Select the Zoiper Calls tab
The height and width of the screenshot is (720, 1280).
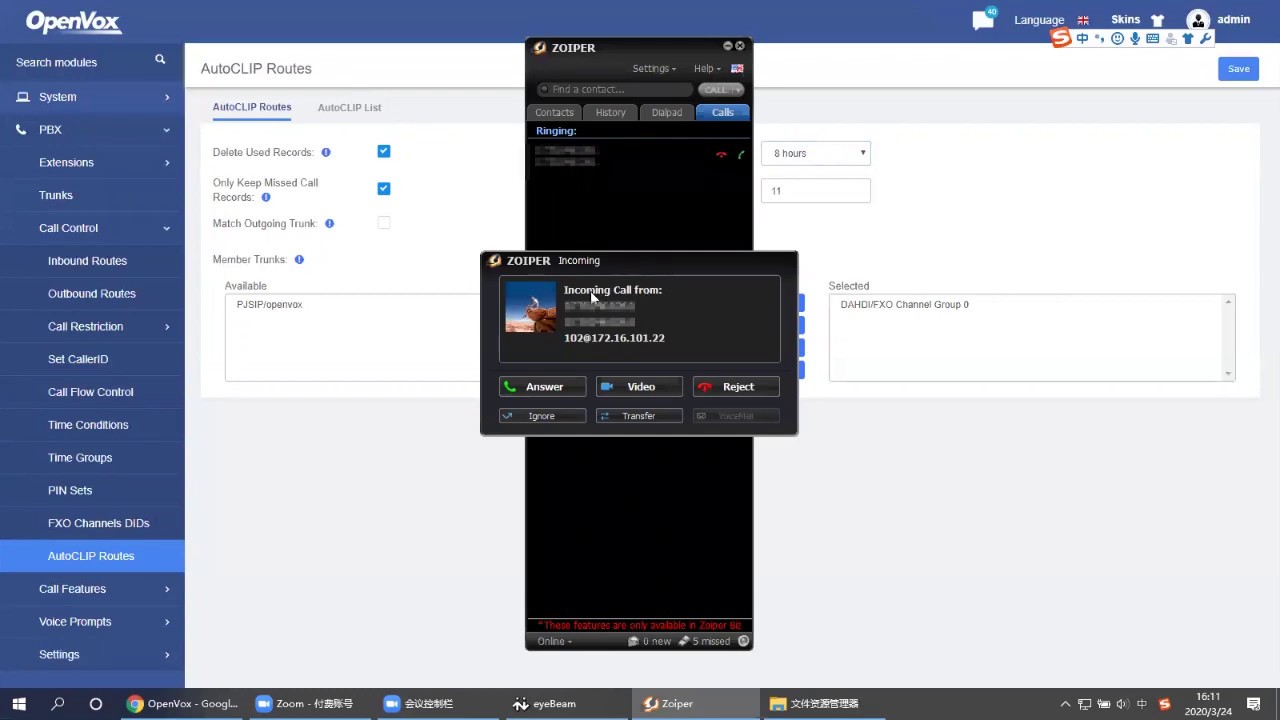(x=723, y=112)
